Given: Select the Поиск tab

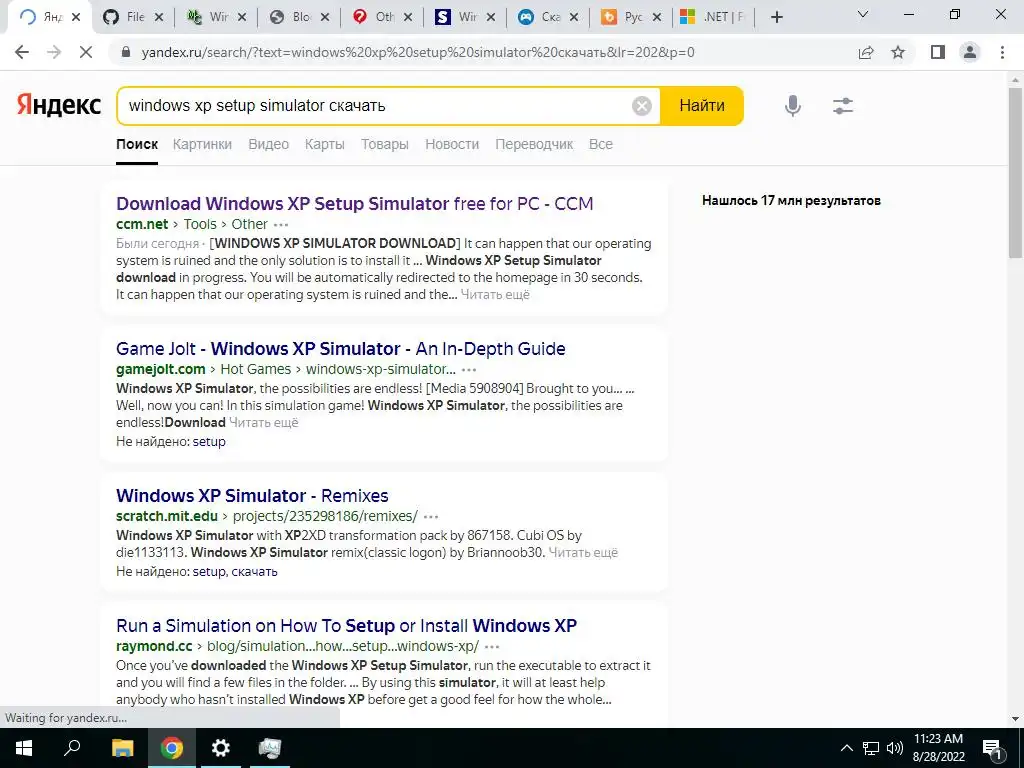Looking at the screenshot, I should tap(137, 144).
